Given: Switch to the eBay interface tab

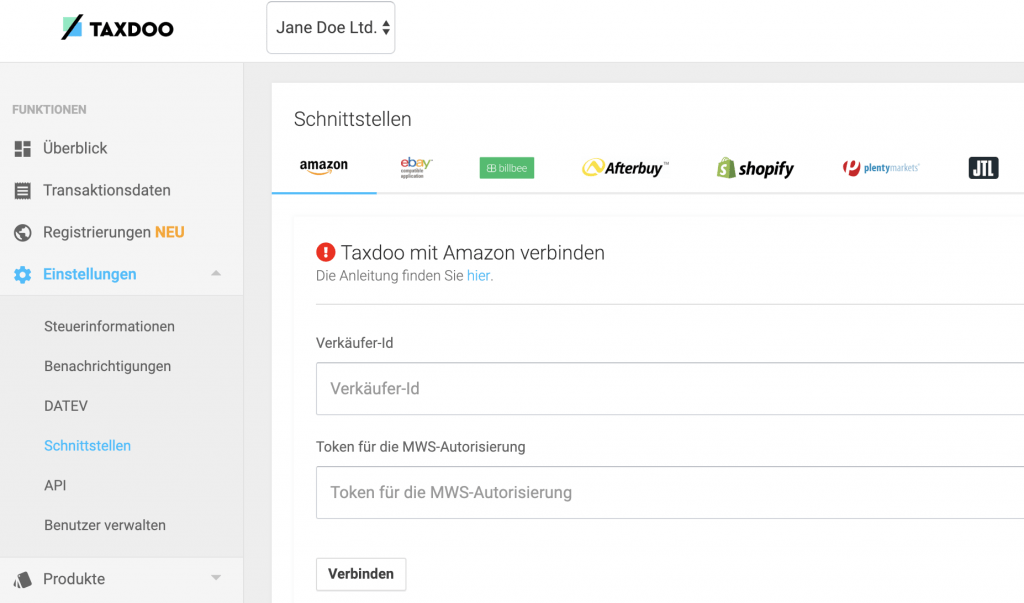Looking at the screenshot, I should (416, 167).
